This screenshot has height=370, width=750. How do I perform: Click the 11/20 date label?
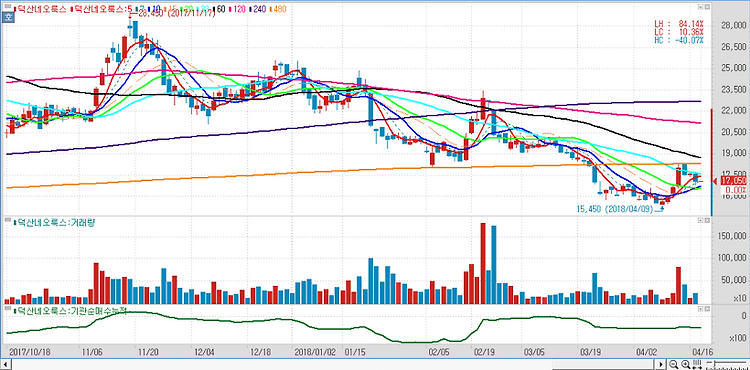(148, 351)
